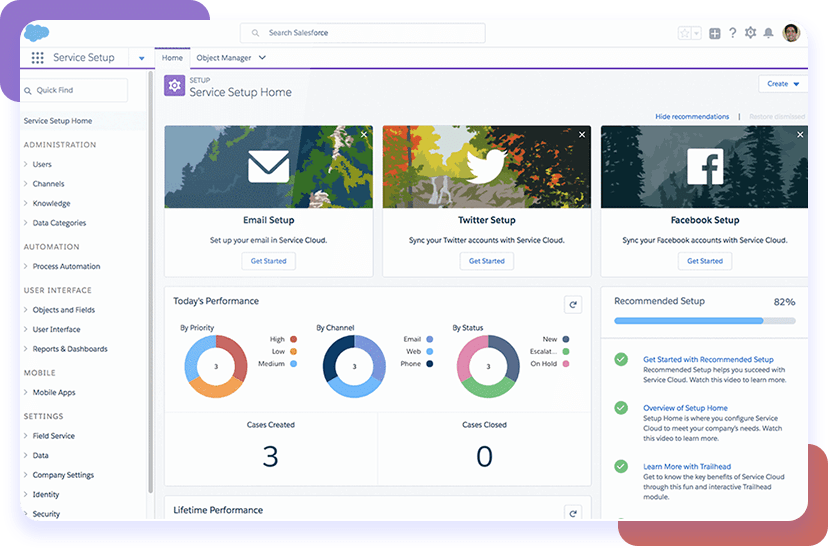This screenshot has height=552, width=828.
Task: Expand the Identity tree item
Action: click(25, 494)
